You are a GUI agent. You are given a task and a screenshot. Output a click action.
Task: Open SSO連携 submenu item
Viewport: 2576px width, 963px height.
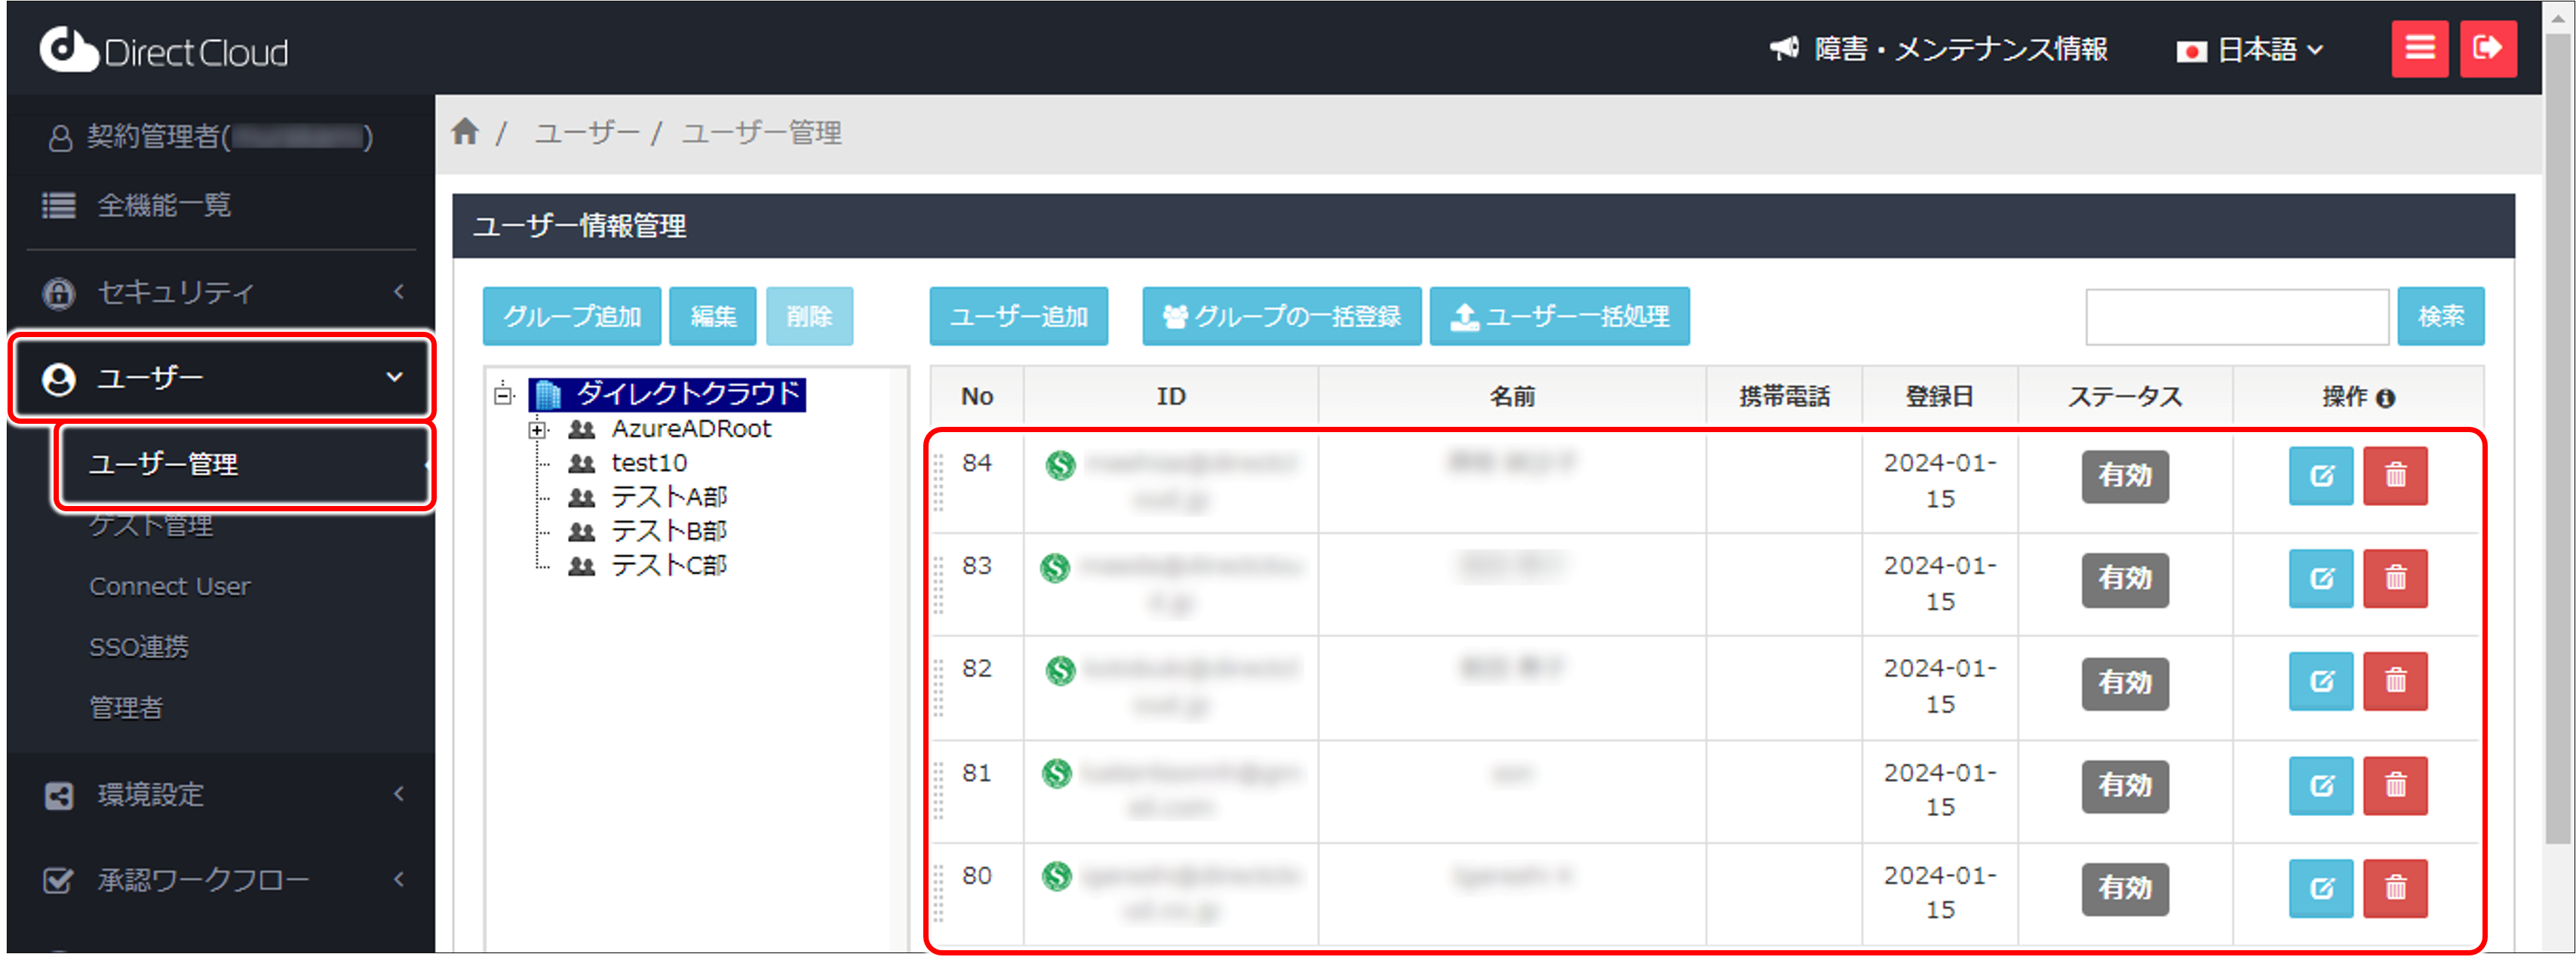[x=139, y=647]
